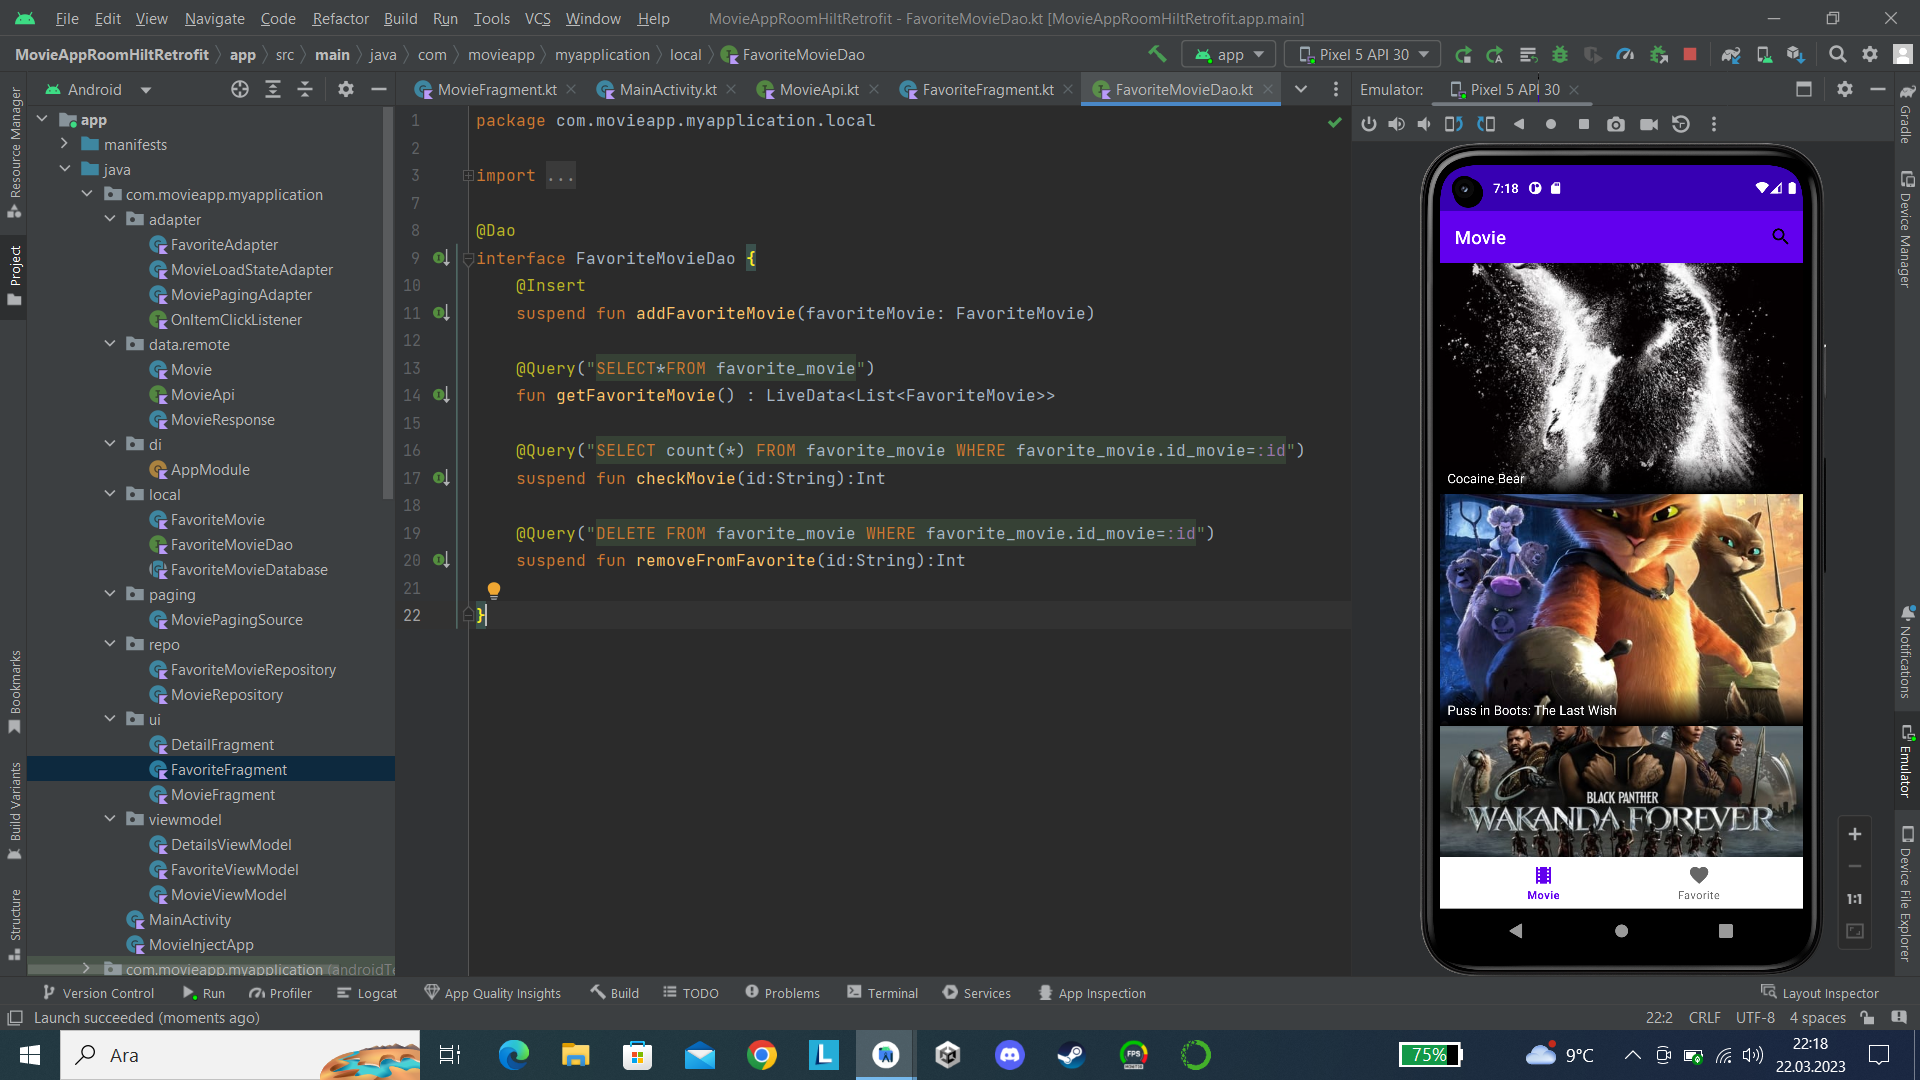1920x1080 pixels.
Task: Open the Pixel 5 API 30 device dropdown
Action: [1362, 54]
